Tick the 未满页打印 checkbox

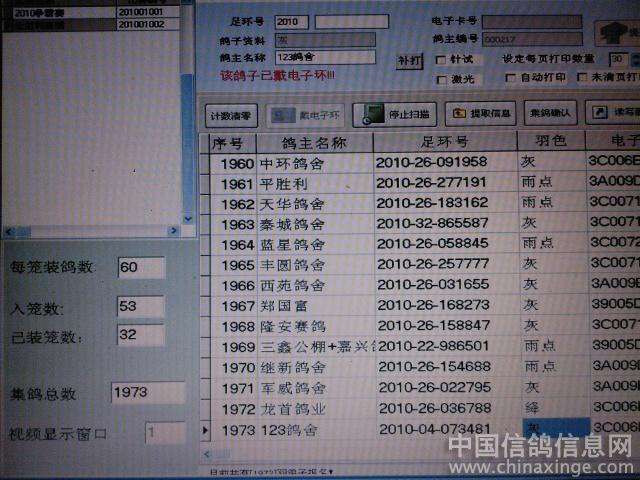click(x=580, y=78)
